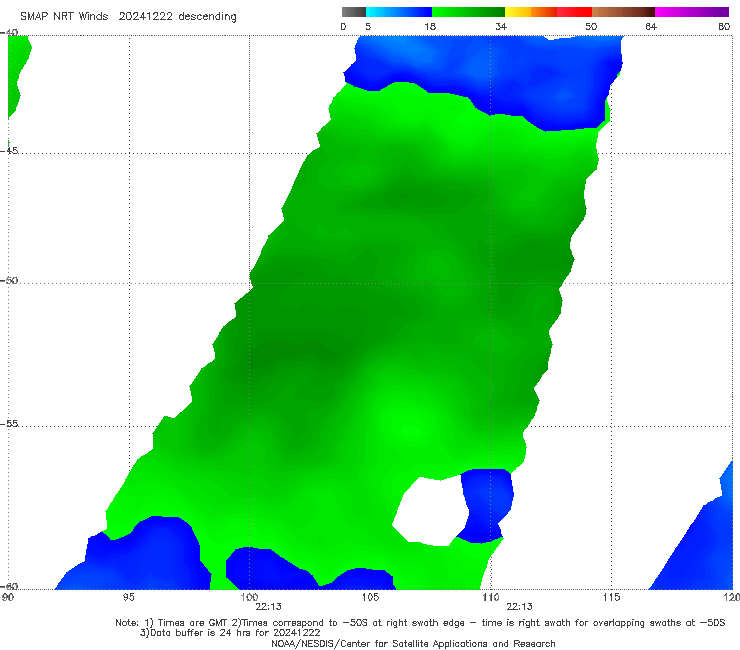Viewport: 740px width, 650px height.
Task: Click the small blue wind patch near 110E, 58S
Action: tap(487, 506)
